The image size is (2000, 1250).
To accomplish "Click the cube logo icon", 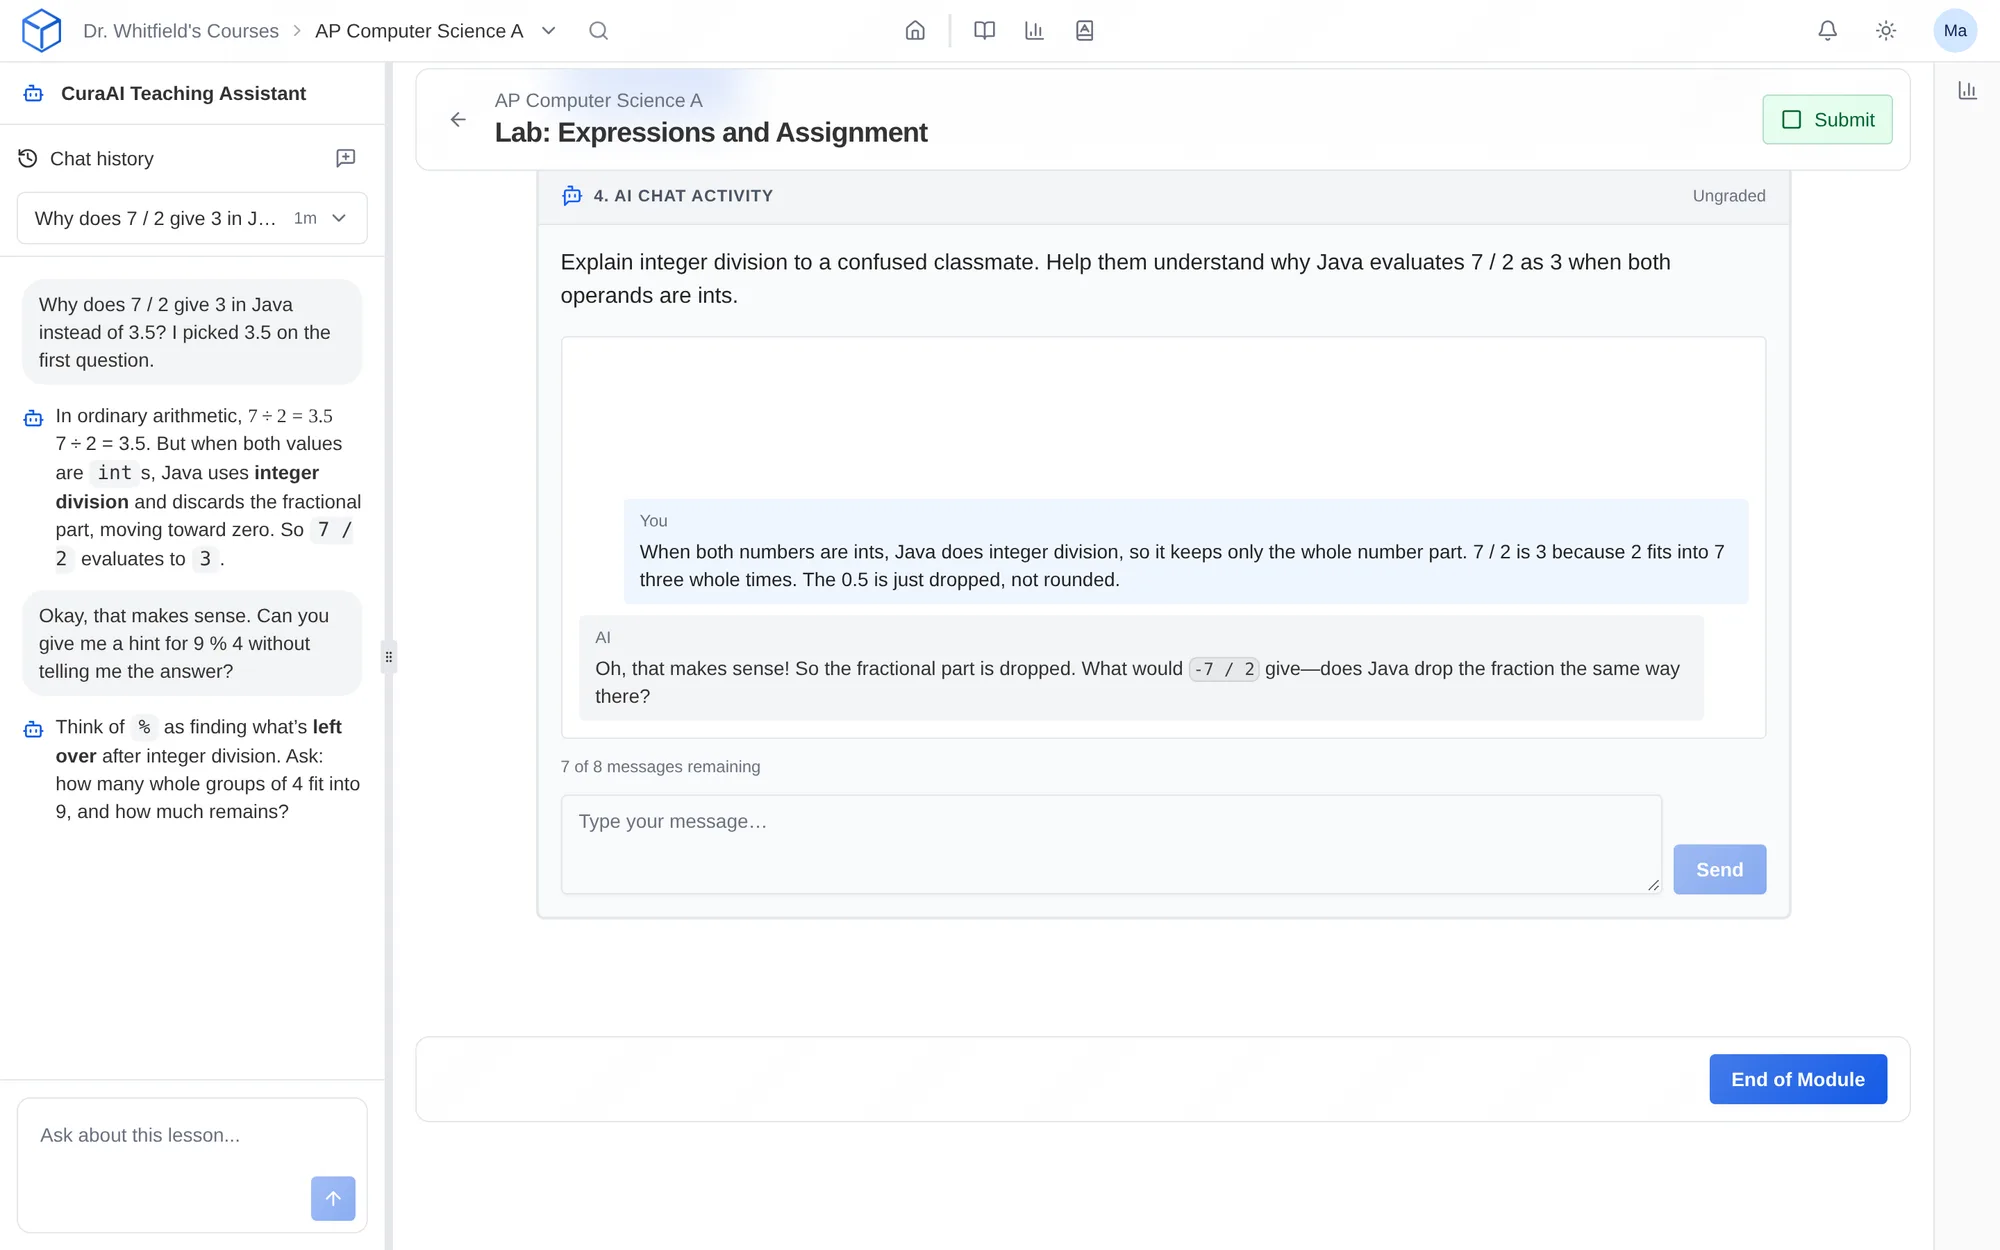I will [41, 30].
